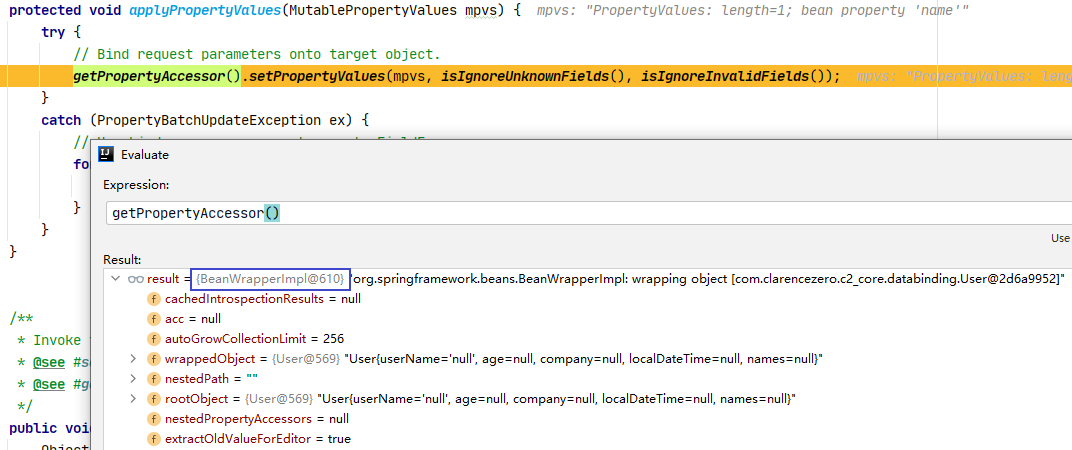This screenshot has width=1072, height=450.
Task: Click the inline mpvs debug hint on first line
Action: click(753, 10)
